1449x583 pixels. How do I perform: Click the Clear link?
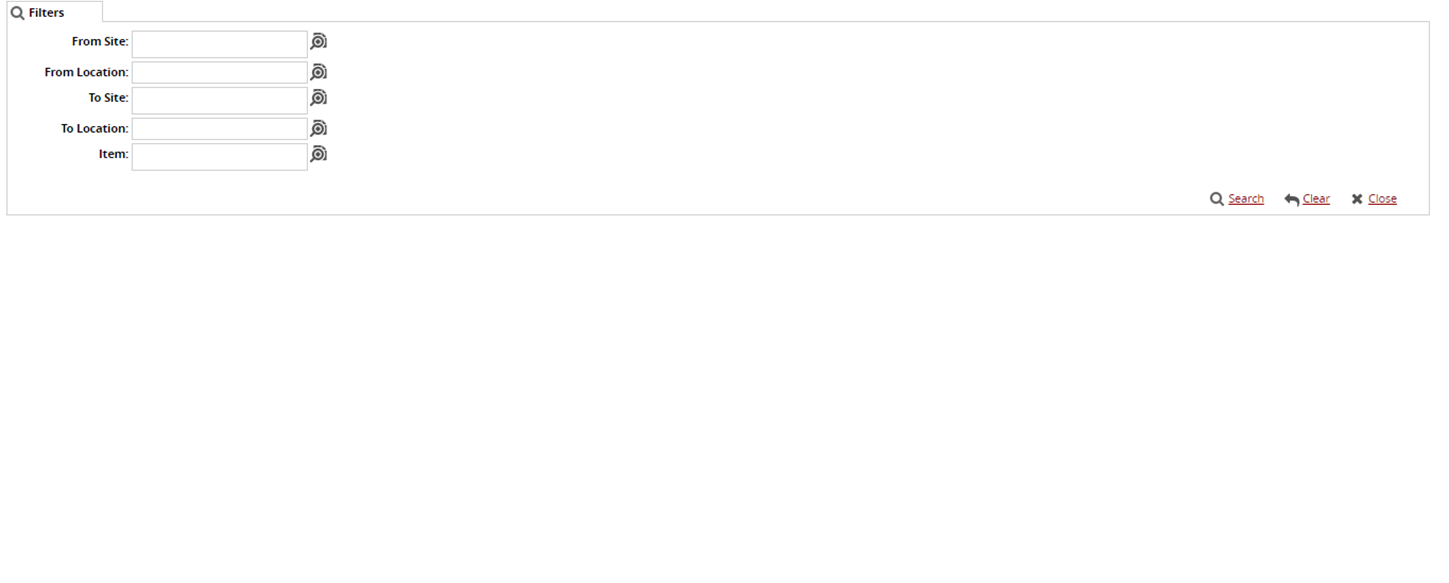pos(1316,199)
